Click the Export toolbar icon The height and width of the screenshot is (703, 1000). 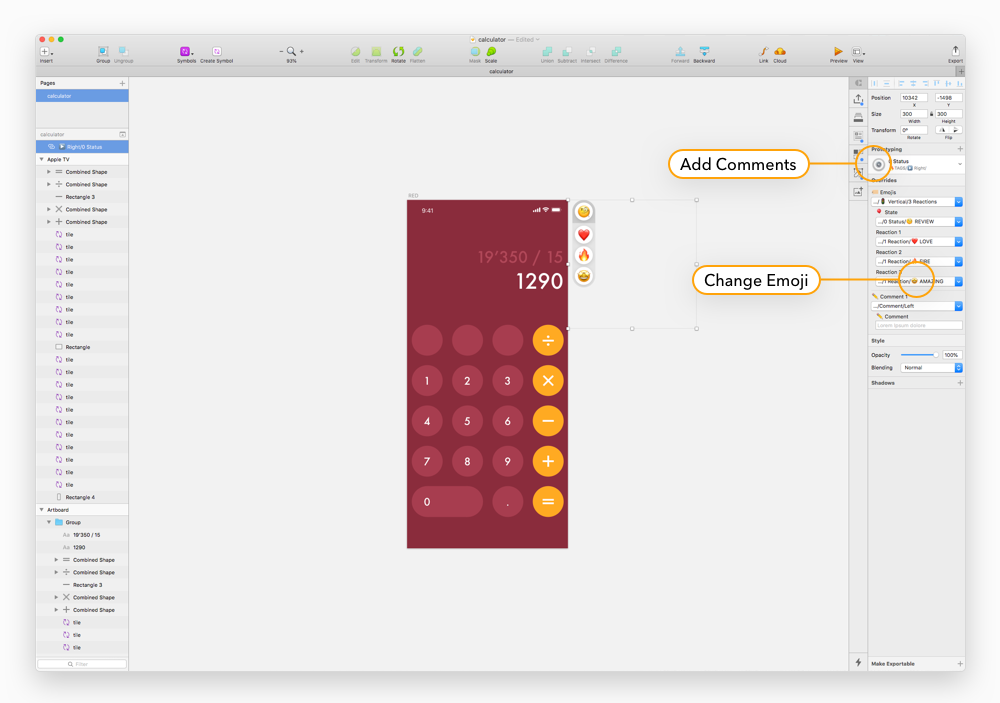955,50
